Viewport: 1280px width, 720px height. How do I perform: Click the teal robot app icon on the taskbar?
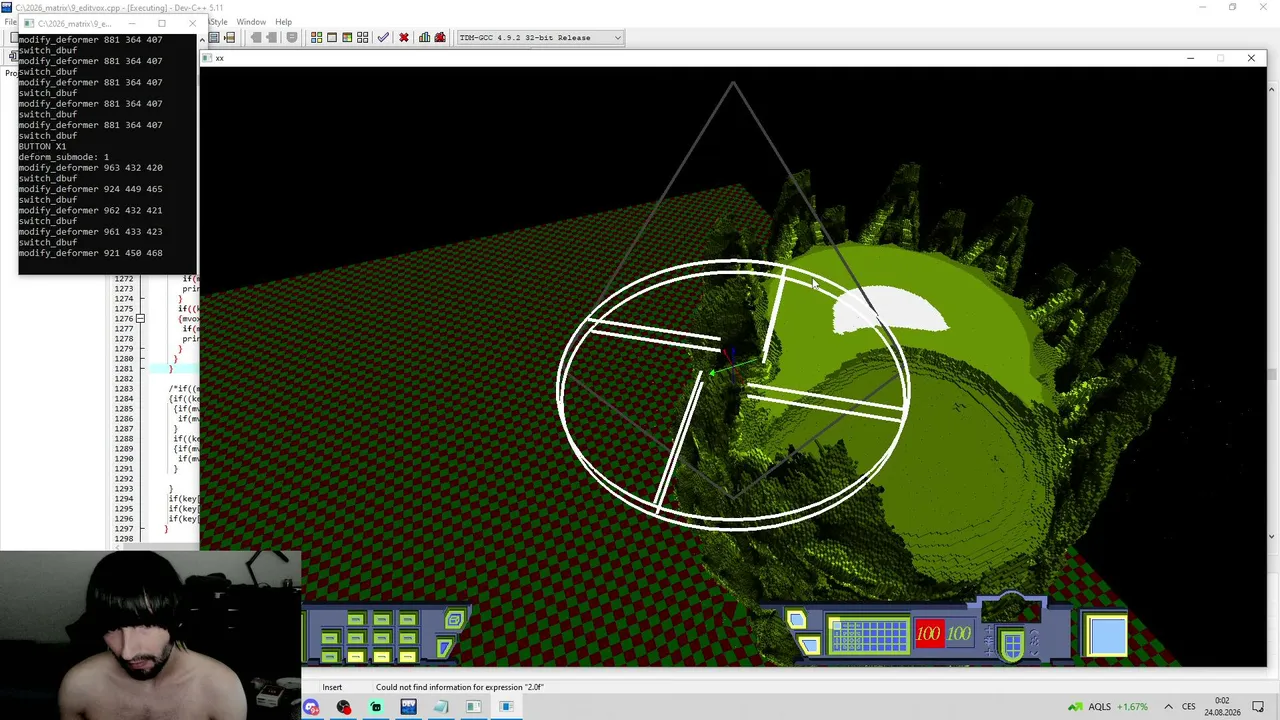pyautogui.click(x=376, y=707)
